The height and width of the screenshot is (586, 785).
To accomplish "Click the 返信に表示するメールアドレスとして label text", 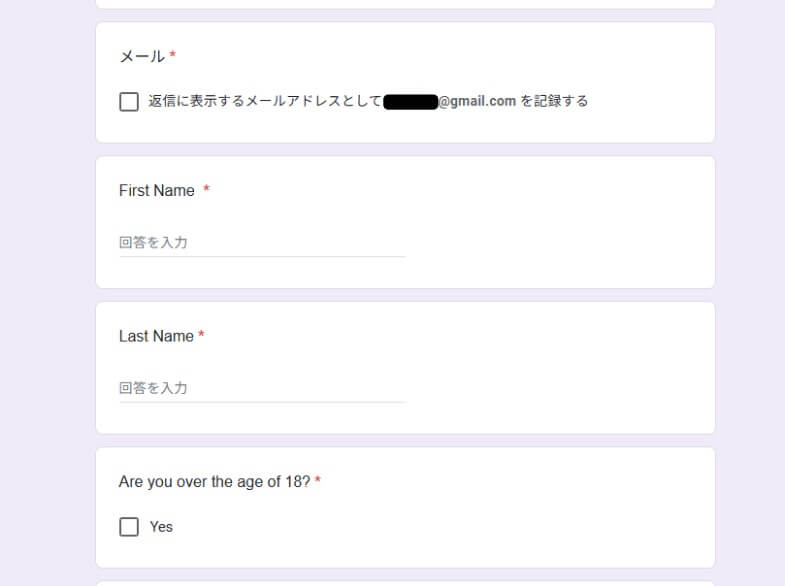I will tap(265, 101).
